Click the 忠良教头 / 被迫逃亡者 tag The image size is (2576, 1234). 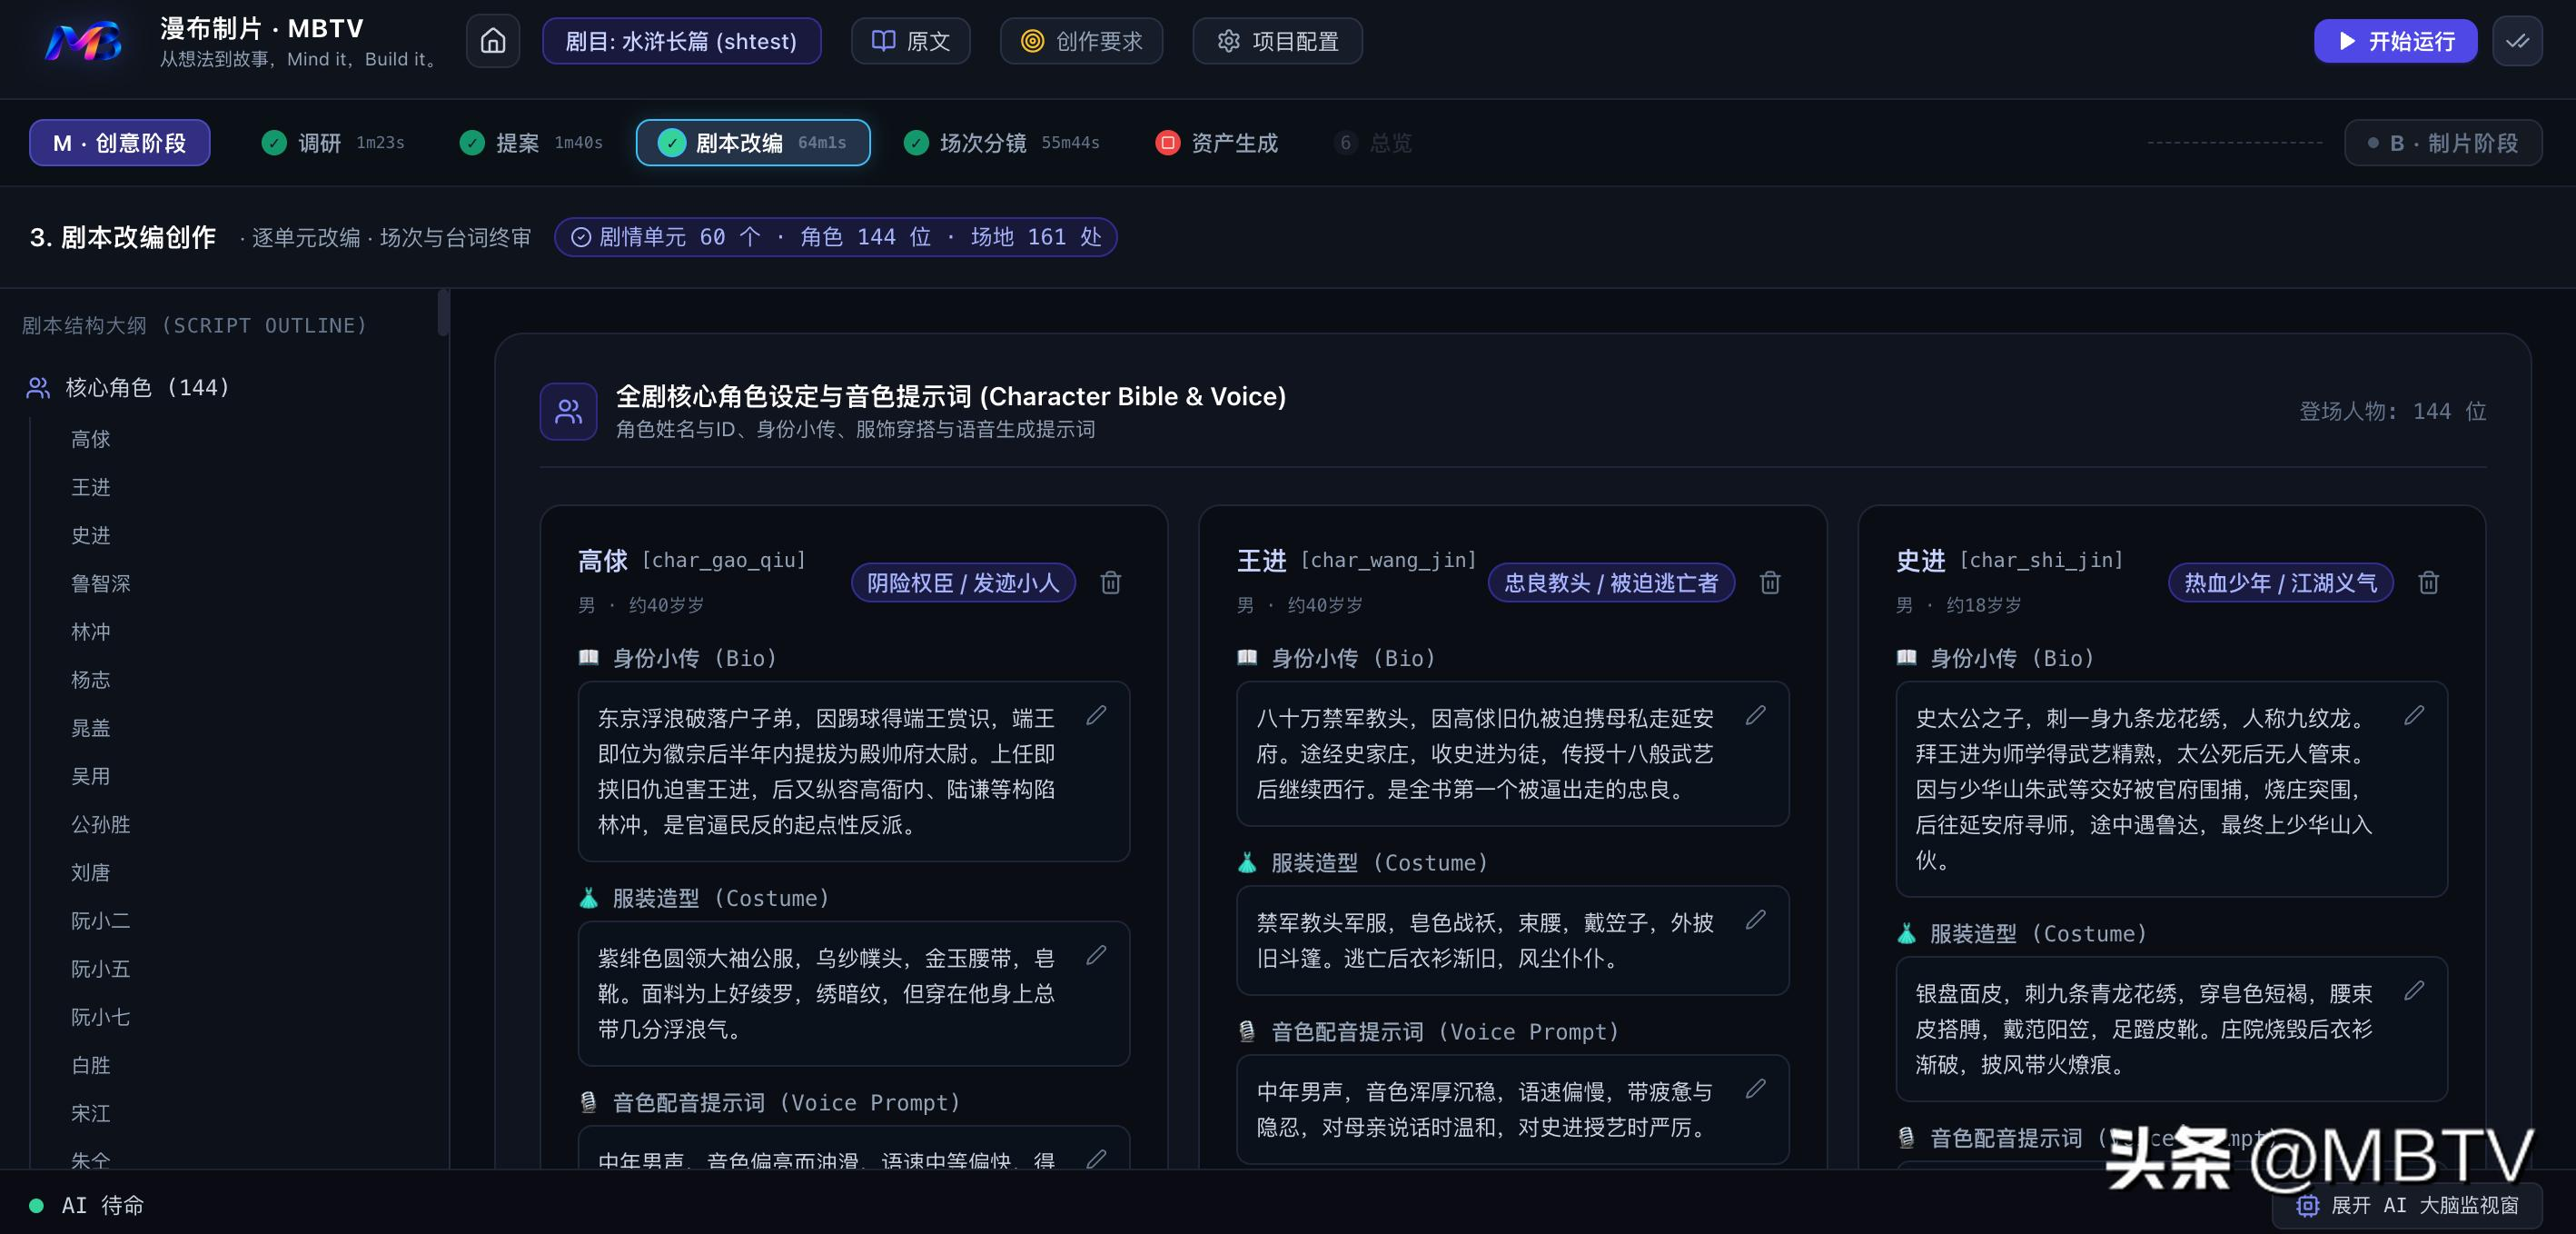[1611, 583]
